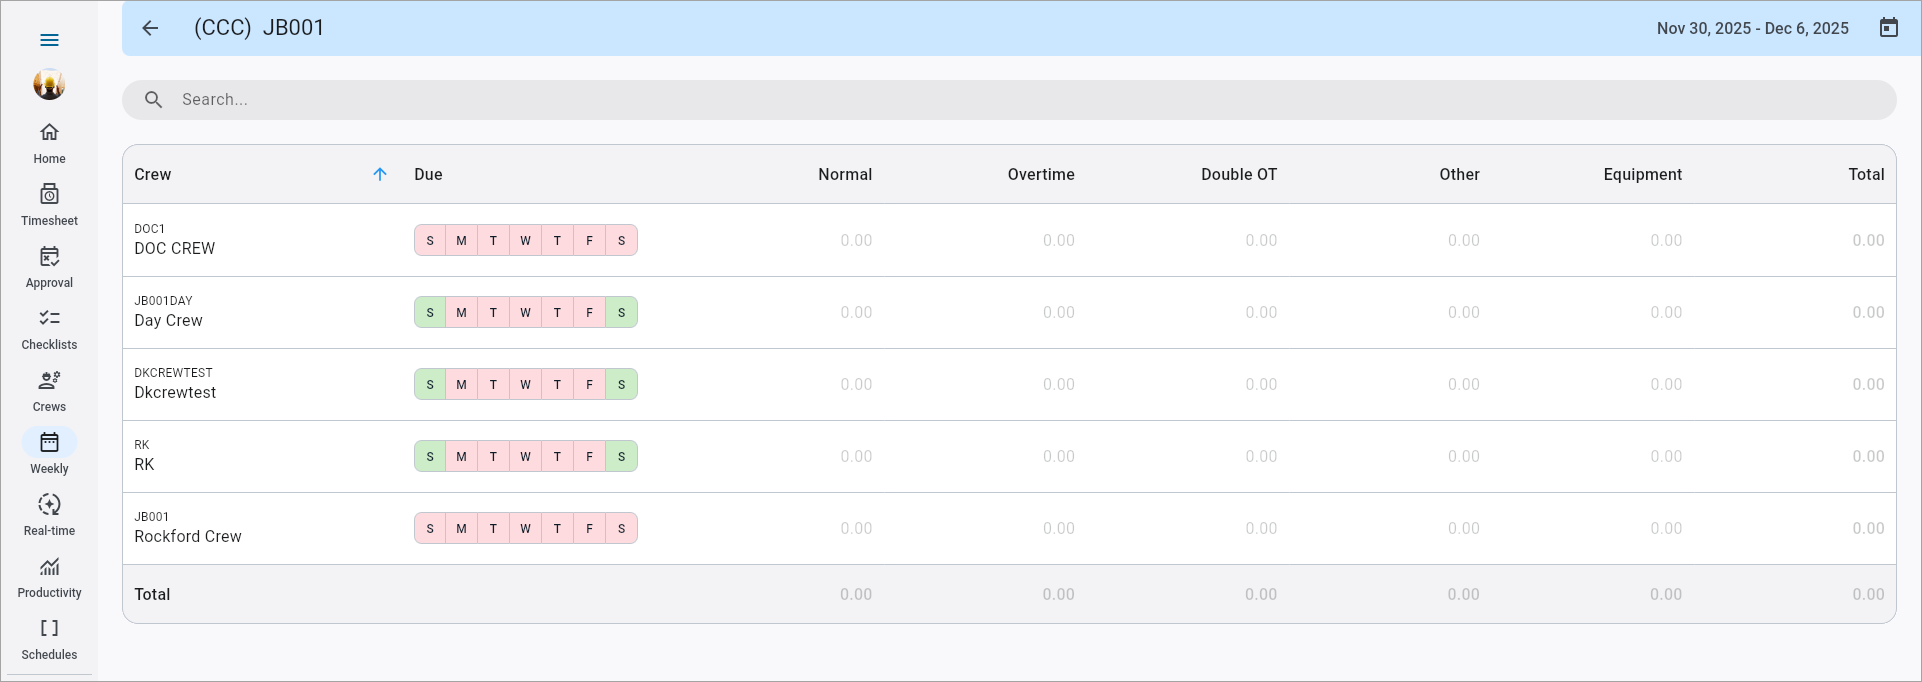This screenshot has height=682, width=1922.
Task: Open Approval from sidebar
Action: click(49, 268)
